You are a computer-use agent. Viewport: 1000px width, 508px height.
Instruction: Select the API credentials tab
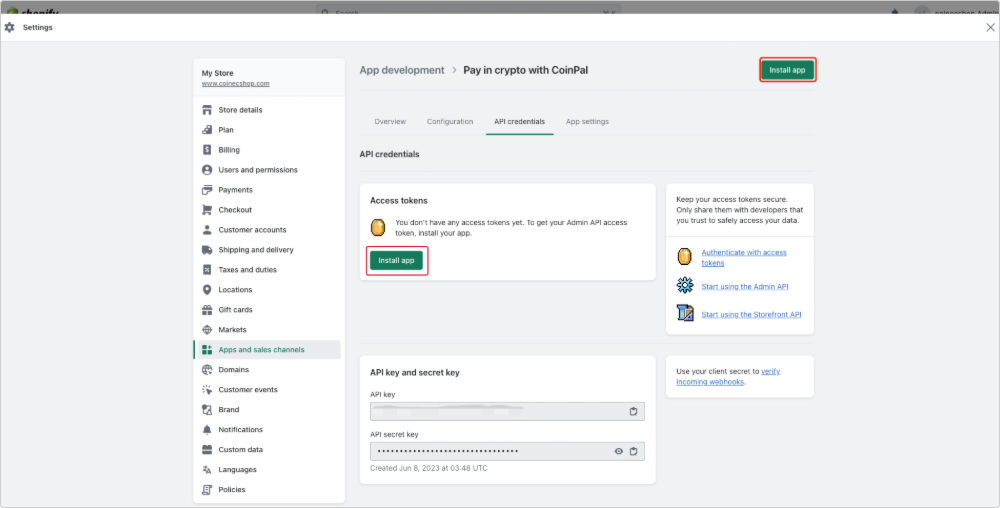(x=519, y=121)
